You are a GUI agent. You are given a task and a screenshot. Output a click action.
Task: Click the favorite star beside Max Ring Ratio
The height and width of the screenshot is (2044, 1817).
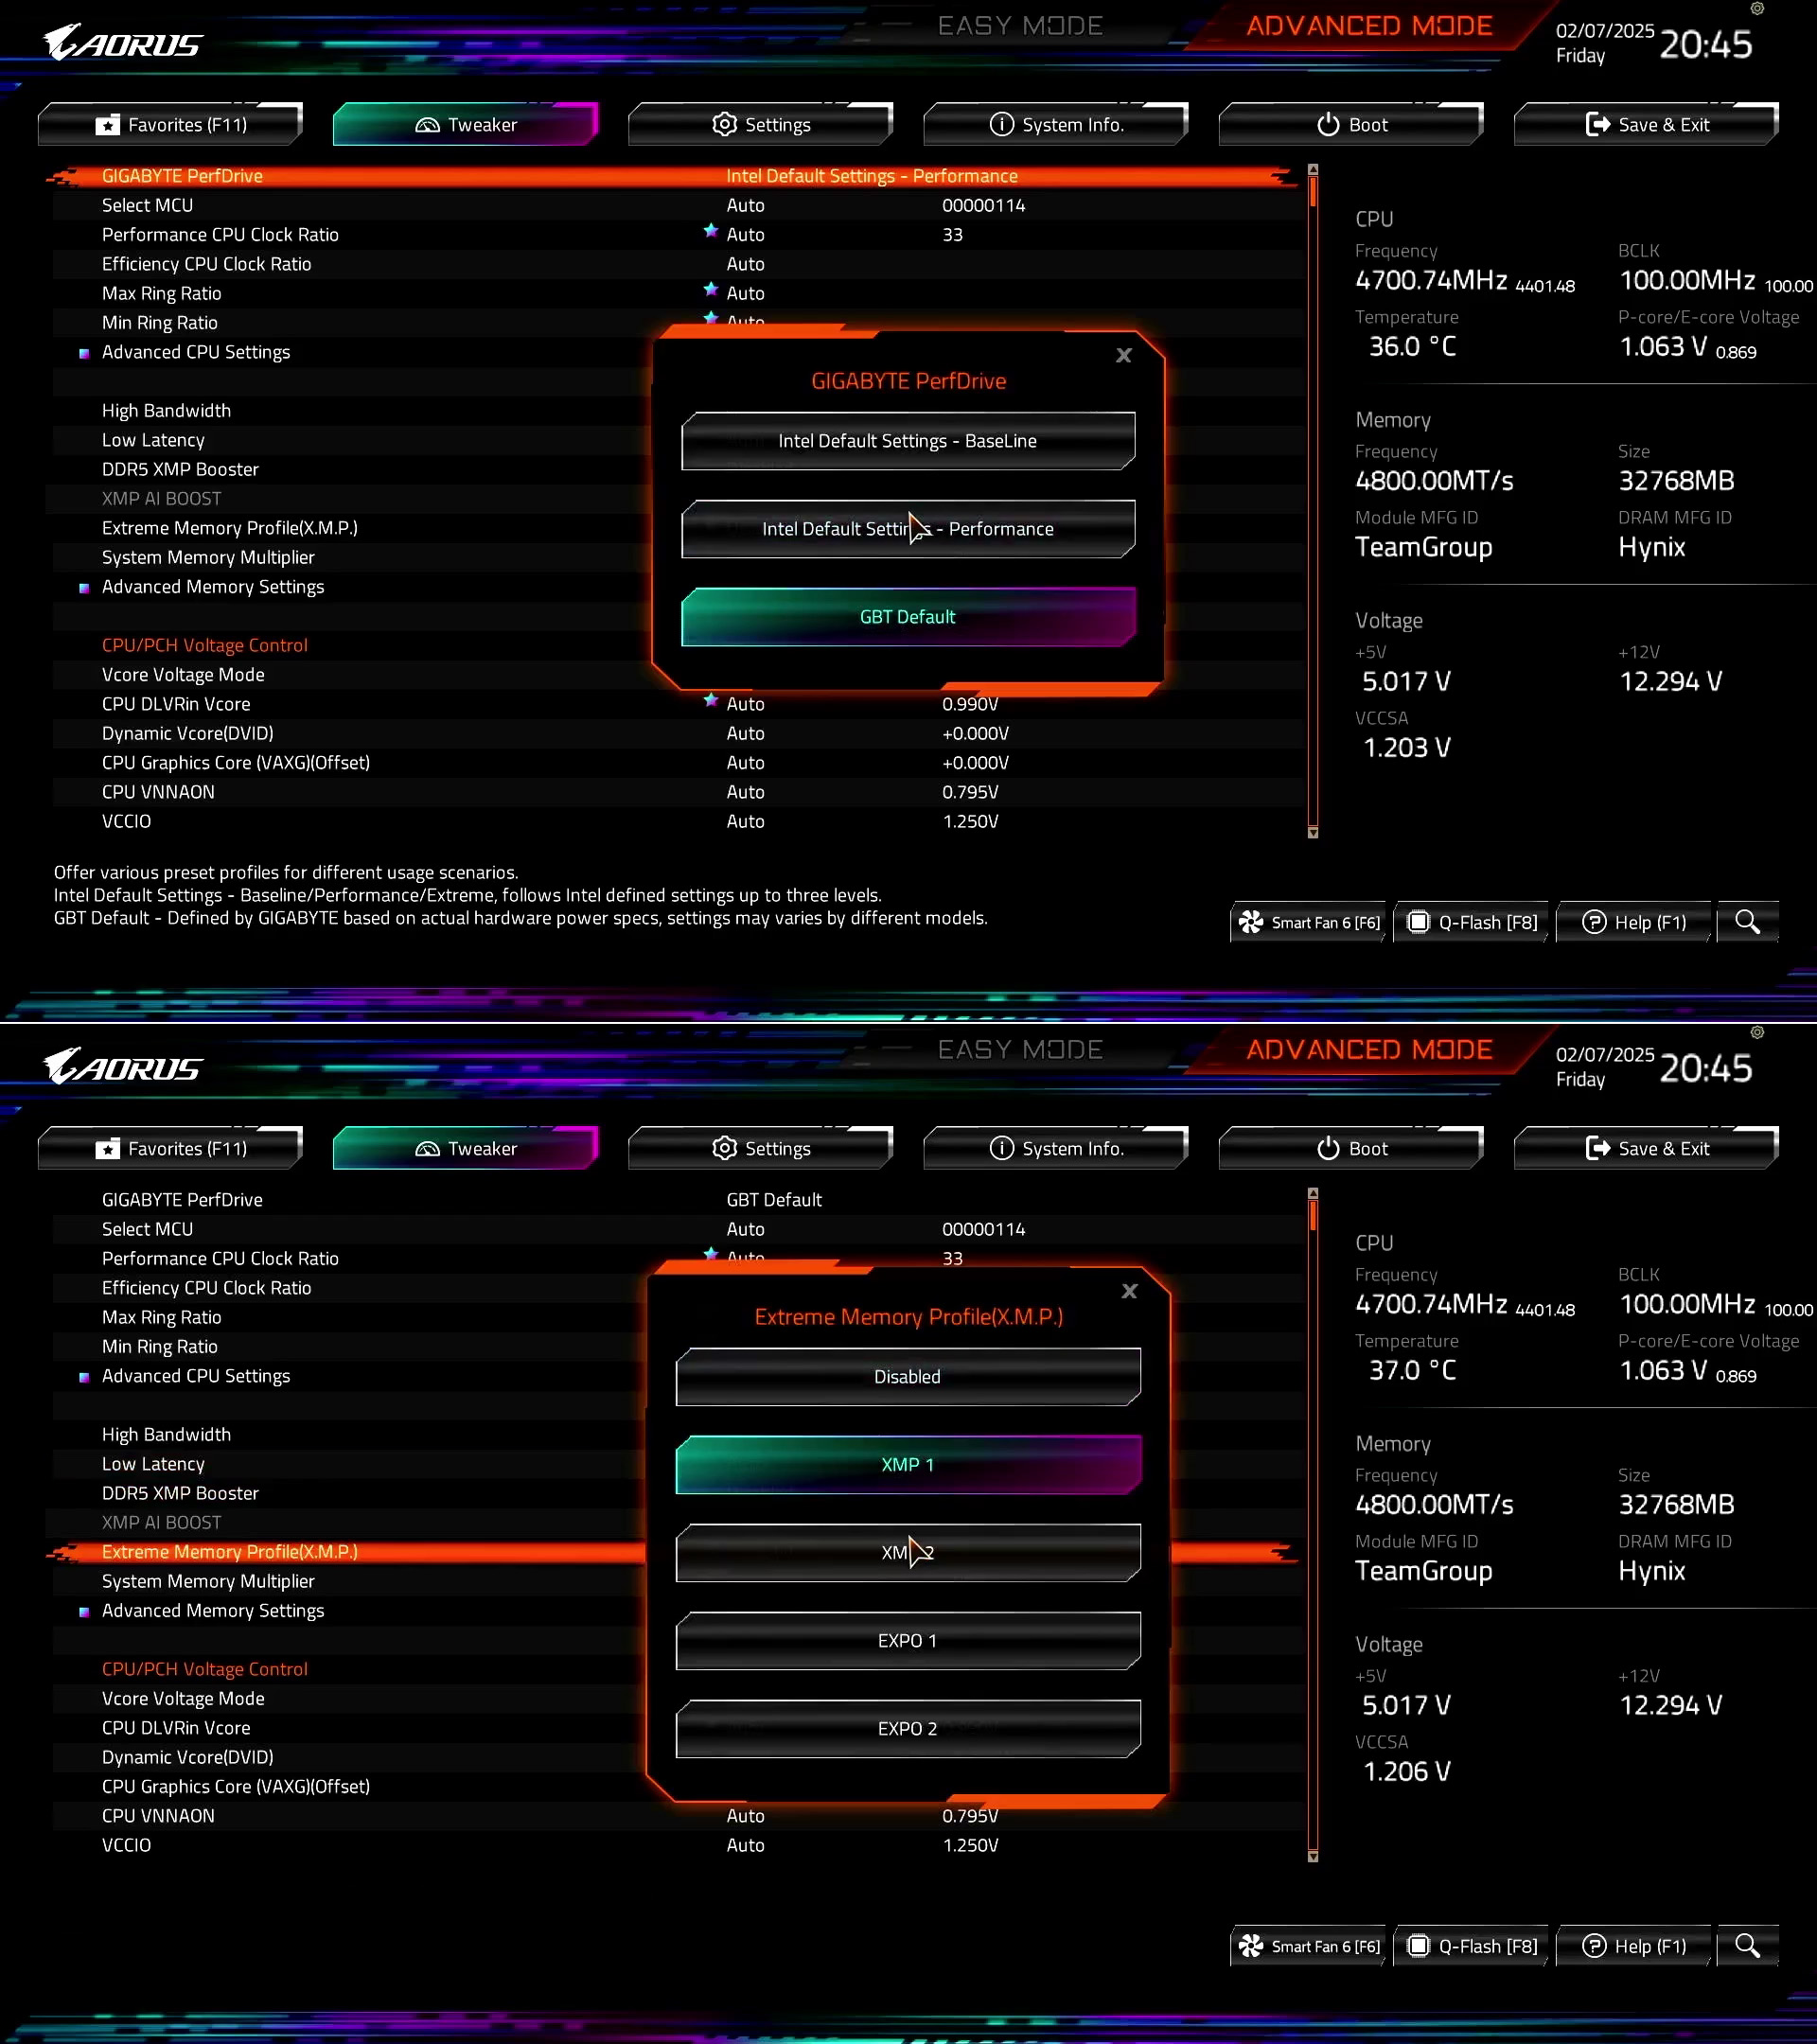pos(710,289)
